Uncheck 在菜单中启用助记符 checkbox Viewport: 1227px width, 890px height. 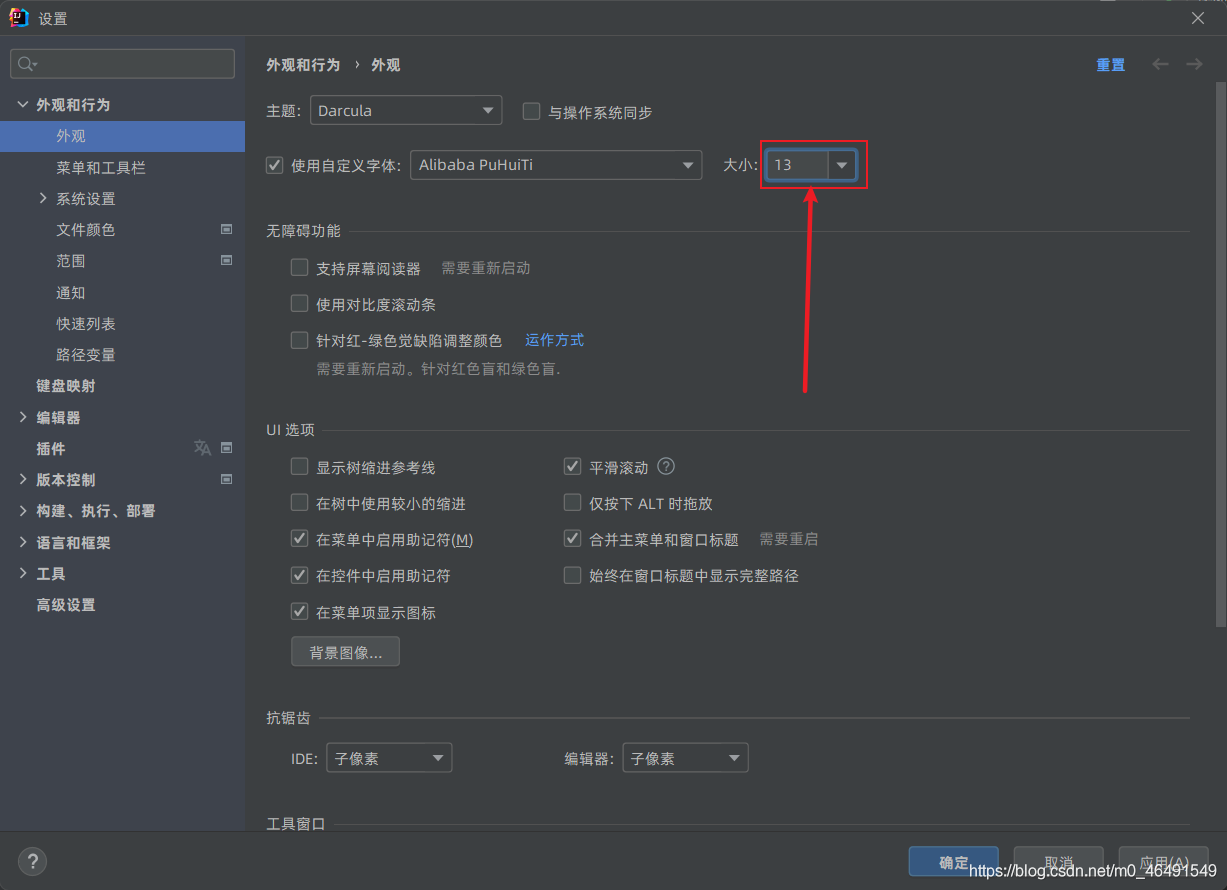[x=299, y=538]
